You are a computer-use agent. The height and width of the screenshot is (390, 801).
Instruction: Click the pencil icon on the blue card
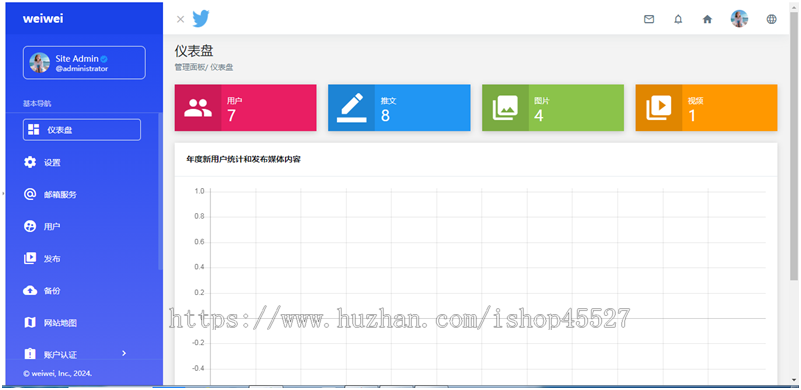coord(351,108)
